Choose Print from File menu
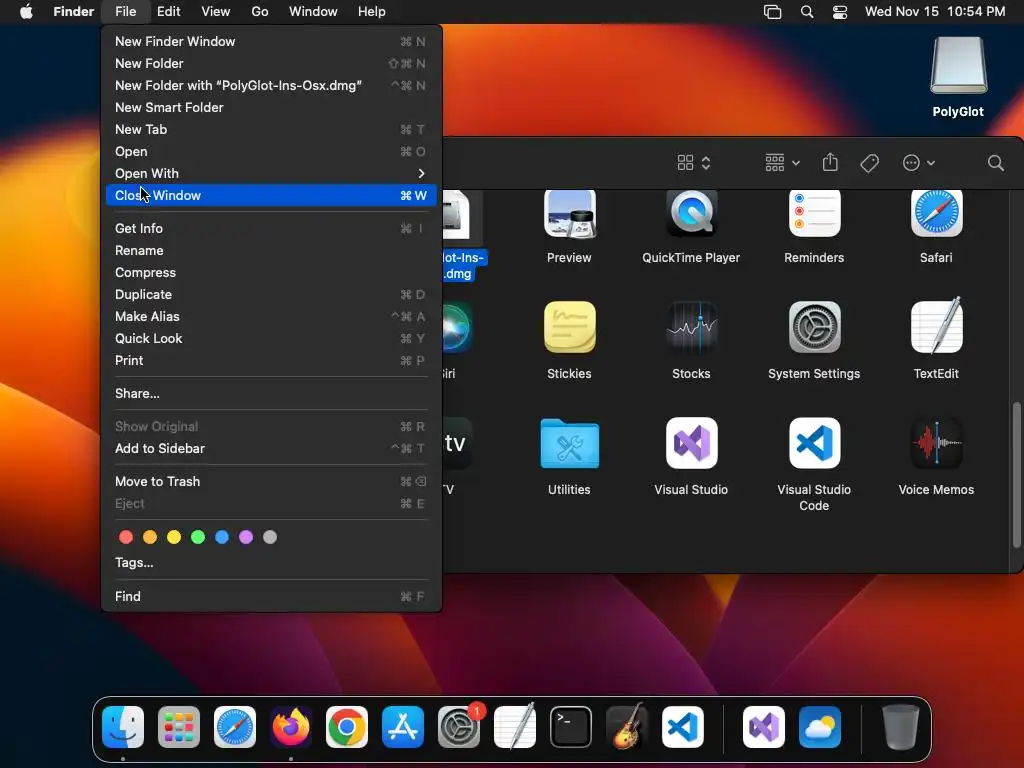Image resolution: width=1024 pixels, height=768 pixels. pyautogui.click(x=271, y=360)
